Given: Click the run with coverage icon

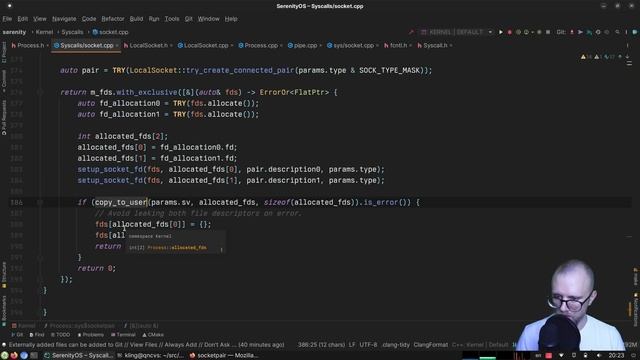Looking at the screenshot, I should pyautogui.click(x=518, y=32).
